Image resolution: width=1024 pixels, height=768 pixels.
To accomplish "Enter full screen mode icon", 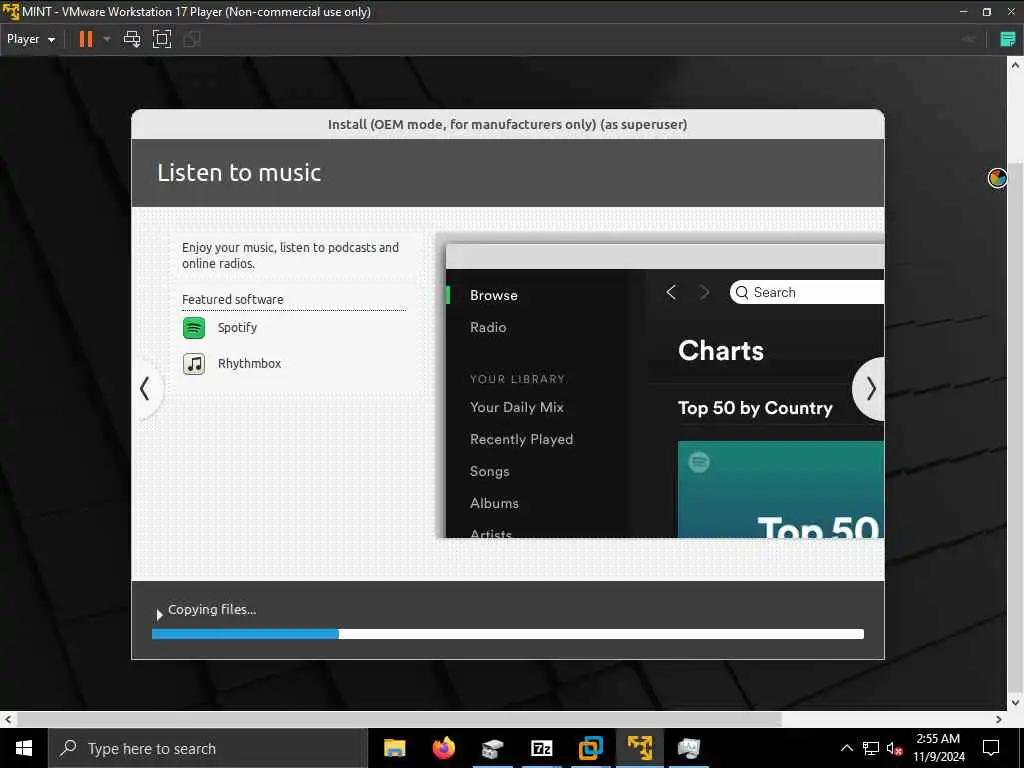I will pos(161,39).
